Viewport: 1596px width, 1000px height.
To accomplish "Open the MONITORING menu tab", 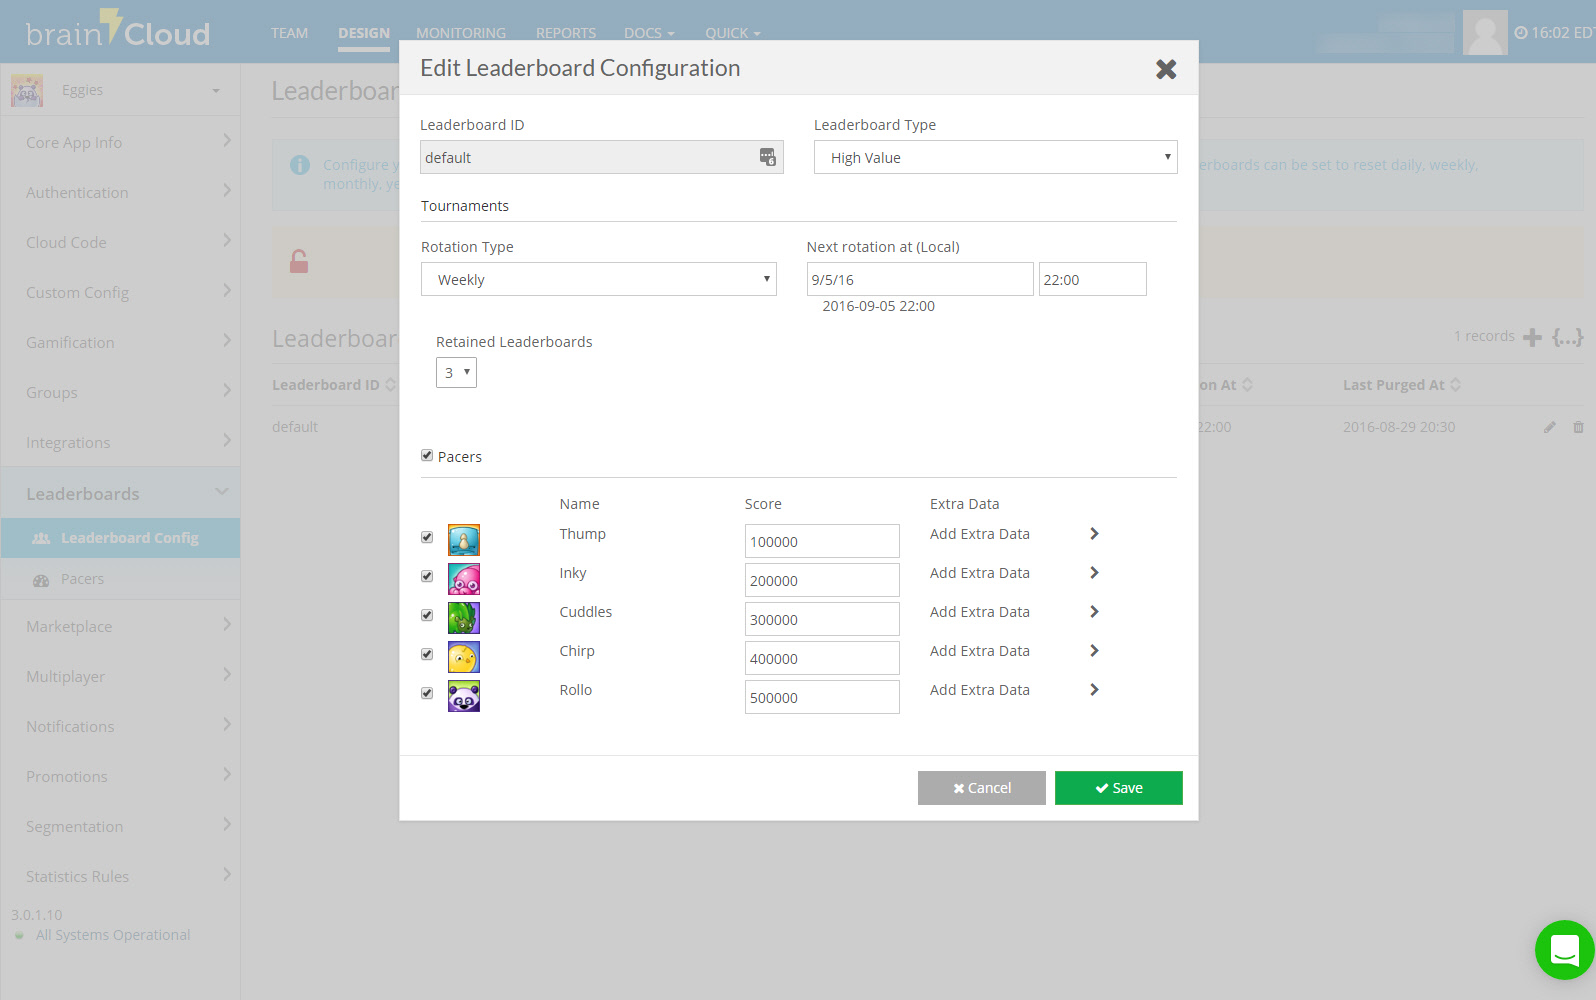I will point(460,33).
